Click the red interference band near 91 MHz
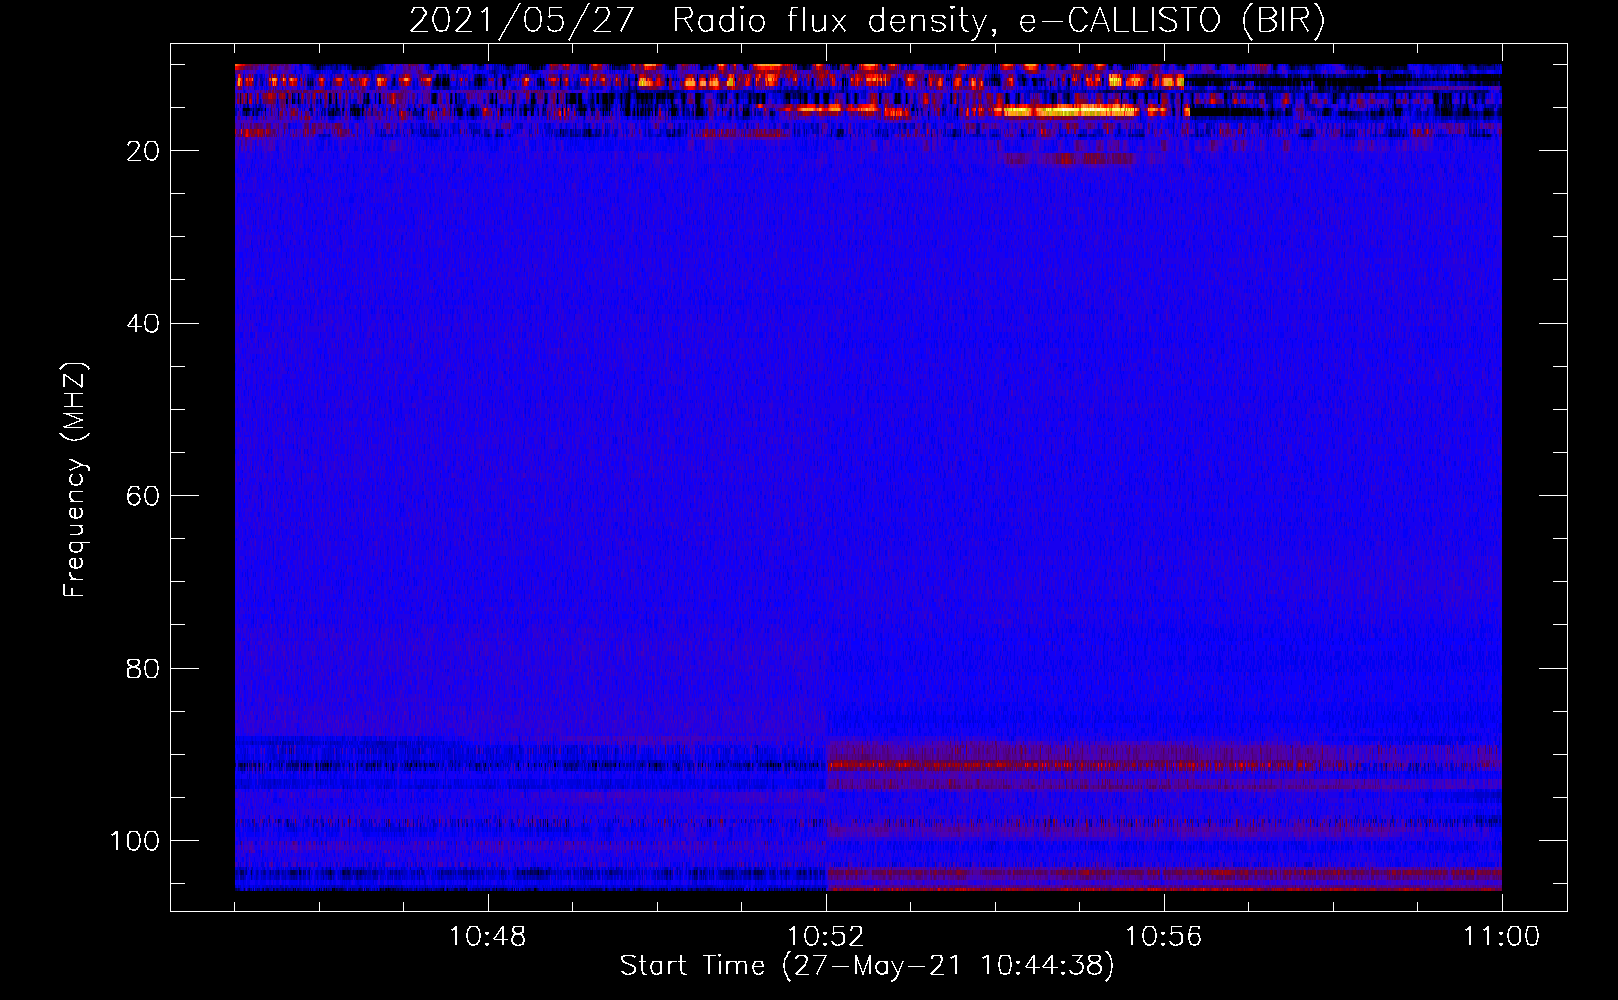The height and width of the screenshot is (1000, 1618). [1164, 765]
